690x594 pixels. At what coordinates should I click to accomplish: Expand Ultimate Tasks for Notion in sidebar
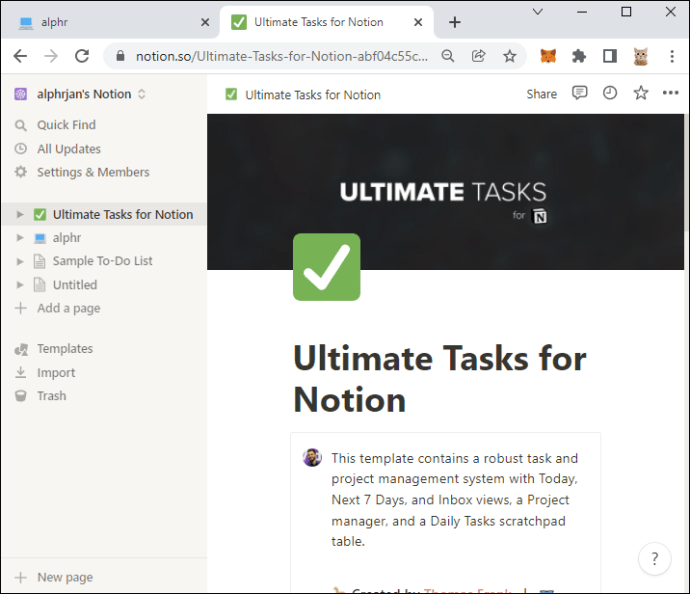(x=20, y=214)
